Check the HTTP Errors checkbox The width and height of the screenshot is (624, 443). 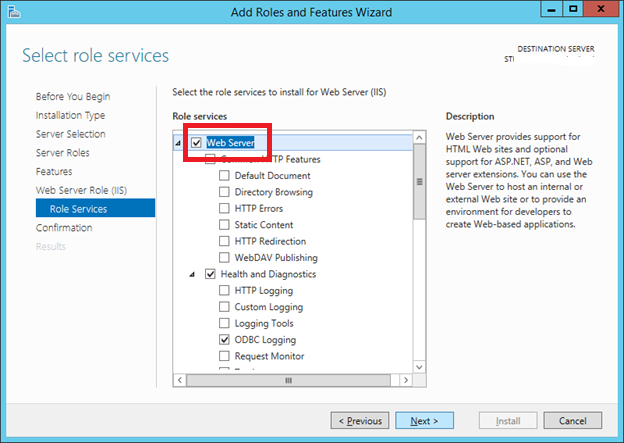(224, 208)
